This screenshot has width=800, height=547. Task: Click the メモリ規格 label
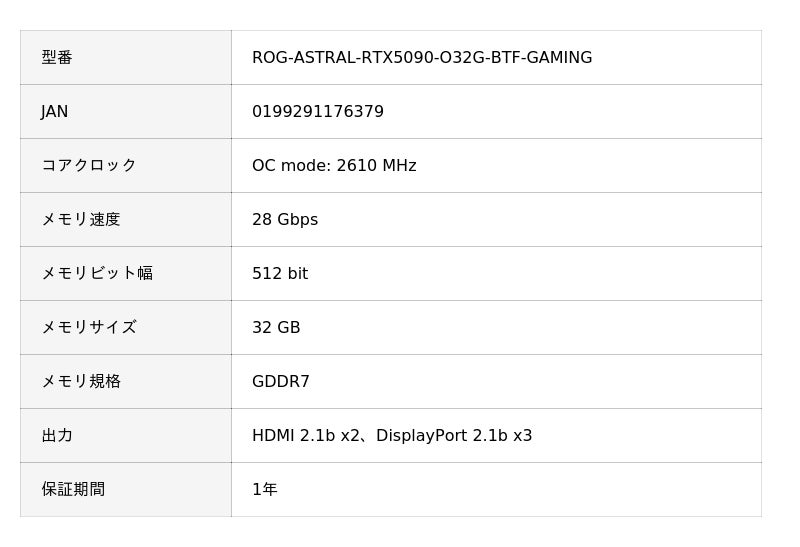point(80,382)
